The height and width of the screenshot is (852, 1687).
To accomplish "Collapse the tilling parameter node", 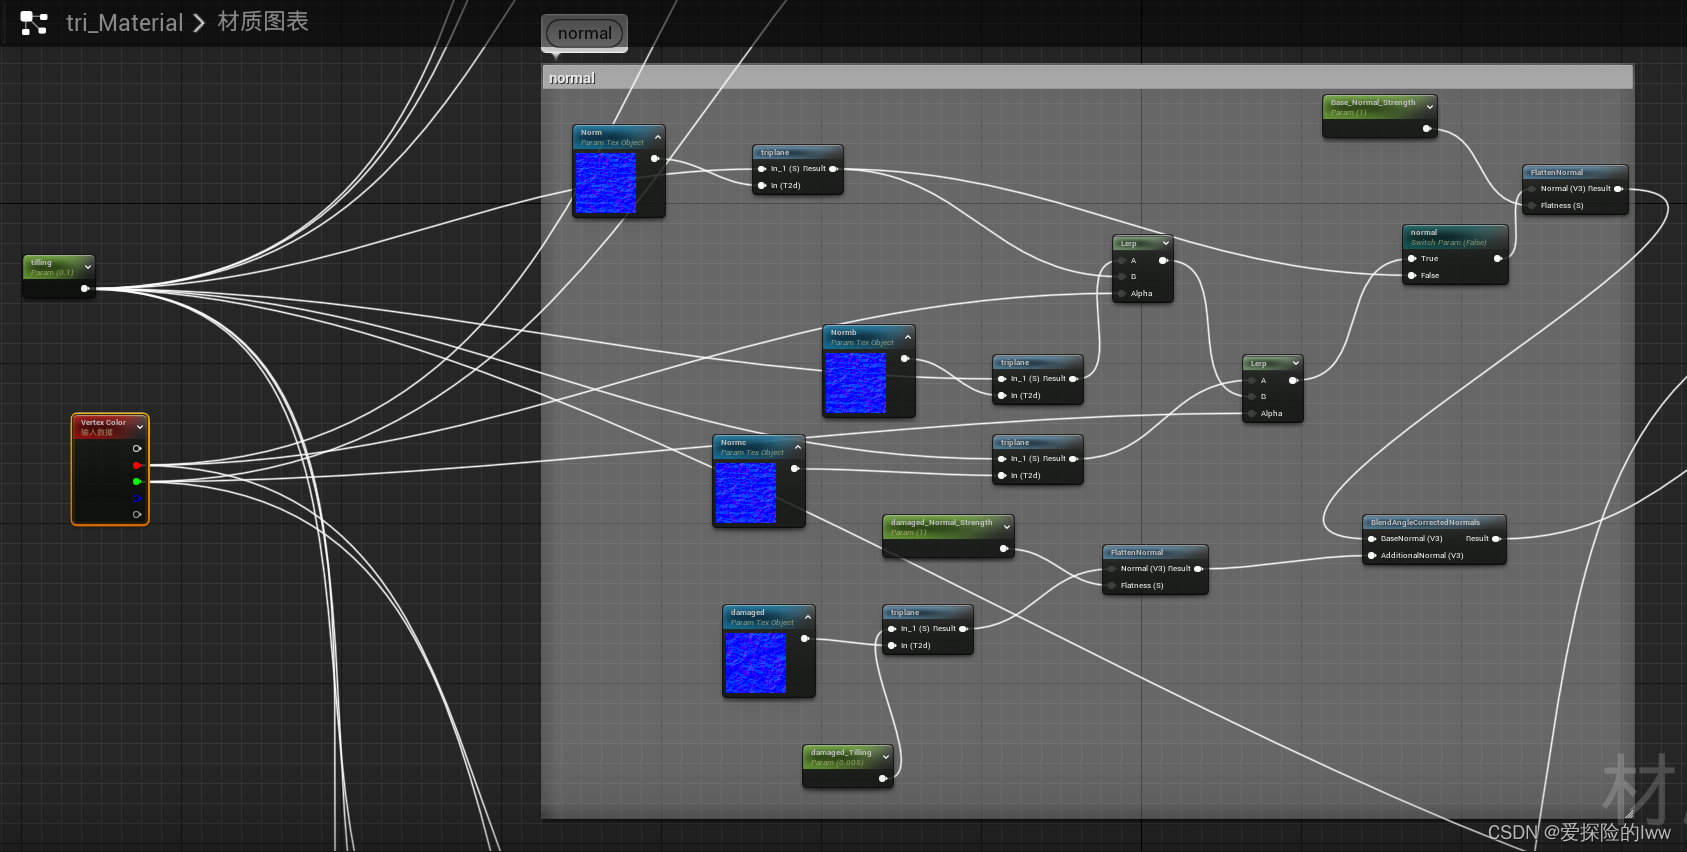I will click(88, 267).
